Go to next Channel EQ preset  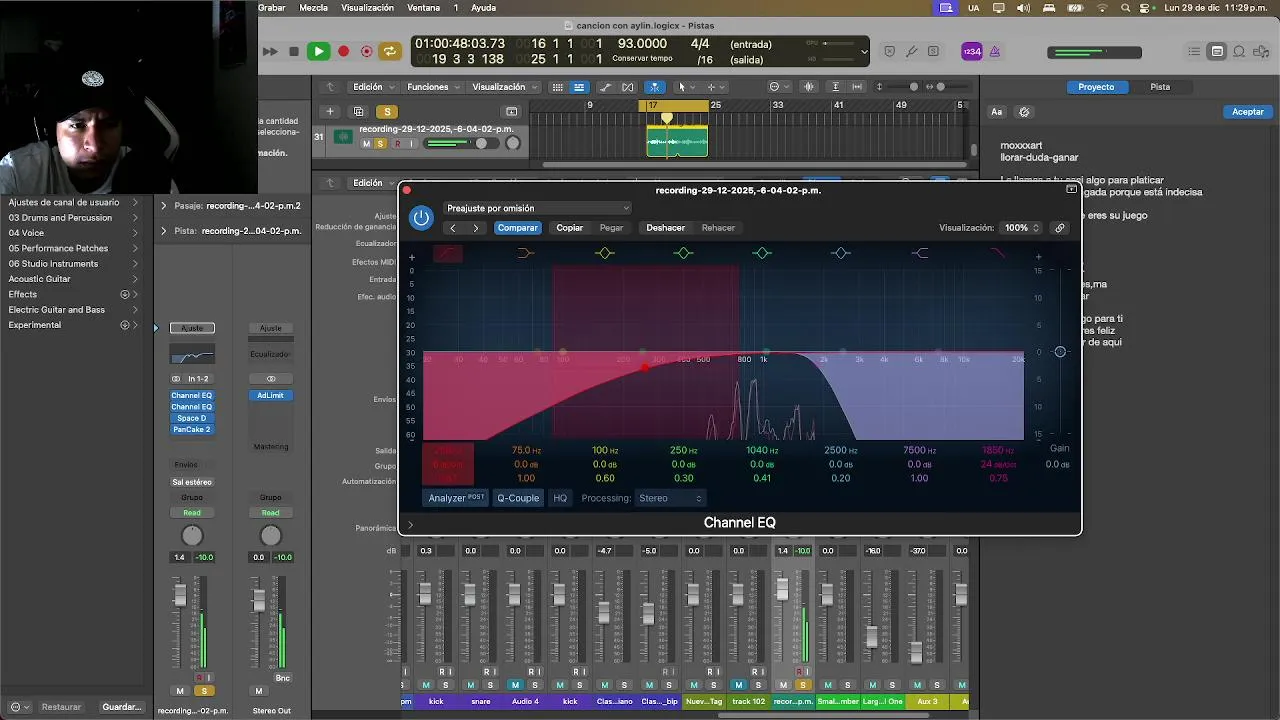coord(476,228)
